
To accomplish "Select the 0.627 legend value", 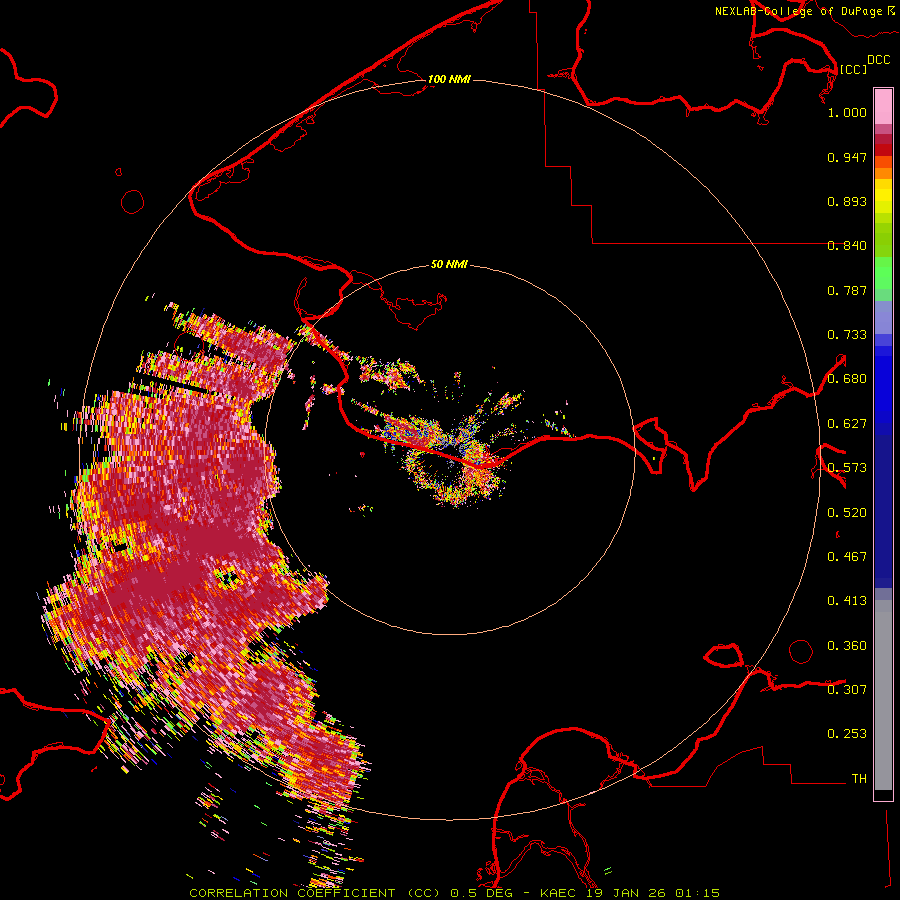I will 847,424.
